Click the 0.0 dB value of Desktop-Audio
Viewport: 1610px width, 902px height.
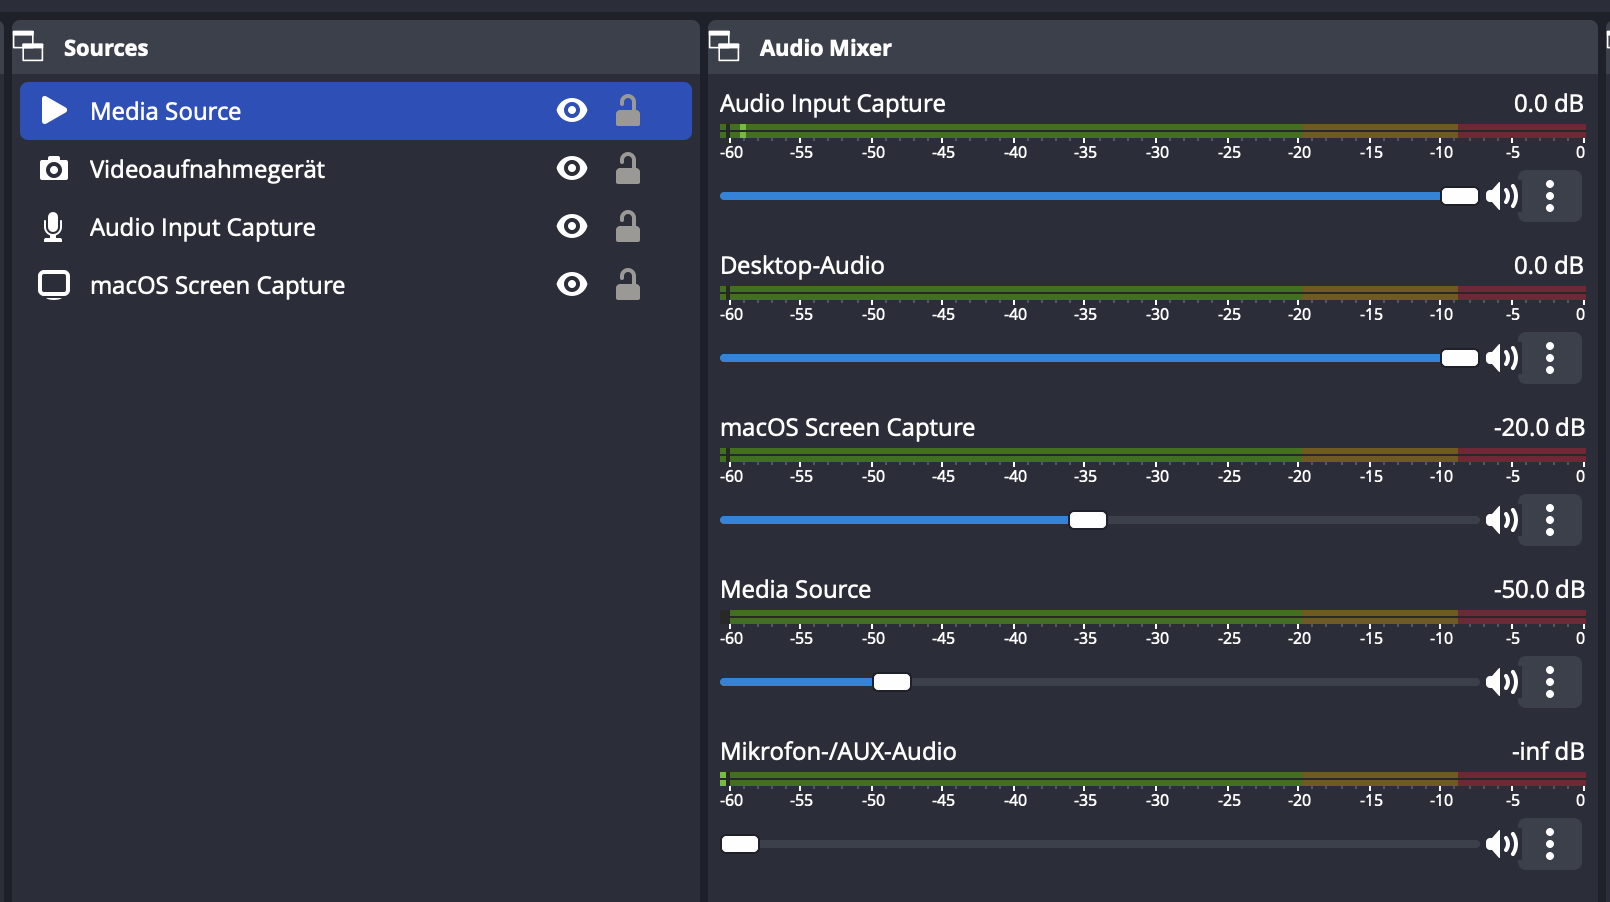click(x=1549, y=266)
